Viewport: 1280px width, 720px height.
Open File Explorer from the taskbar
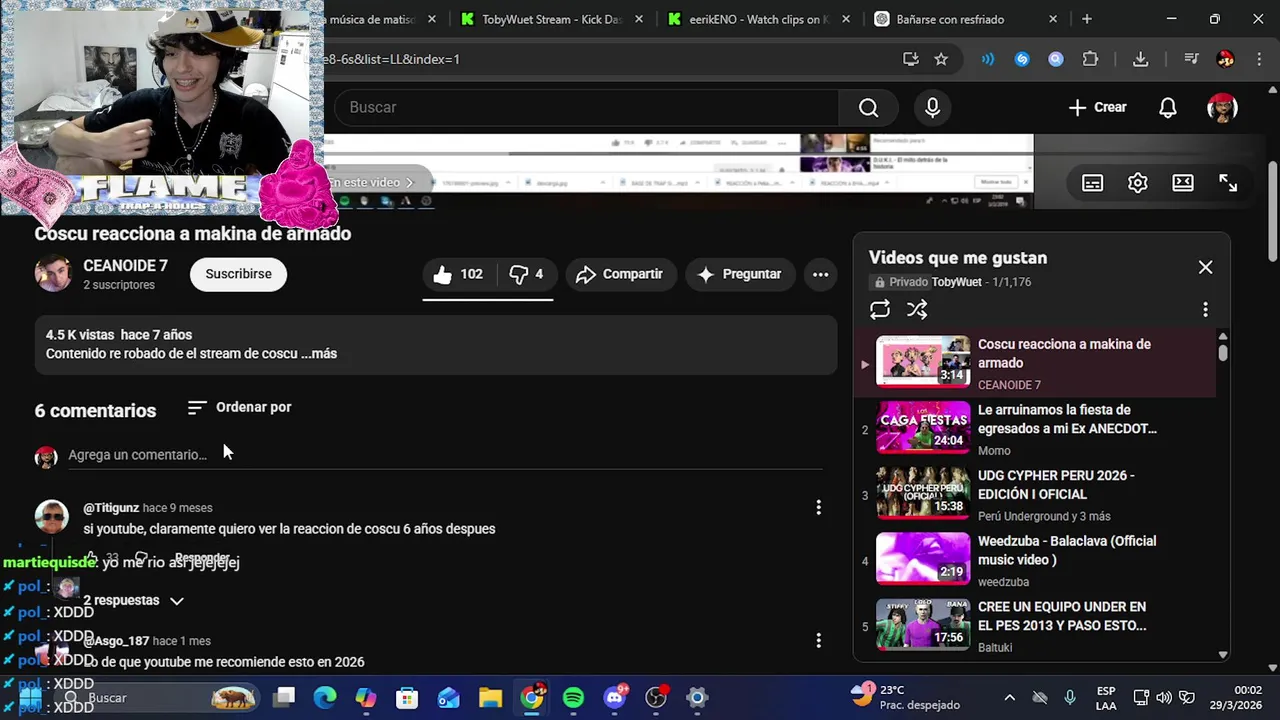click(x=490, y=697)
